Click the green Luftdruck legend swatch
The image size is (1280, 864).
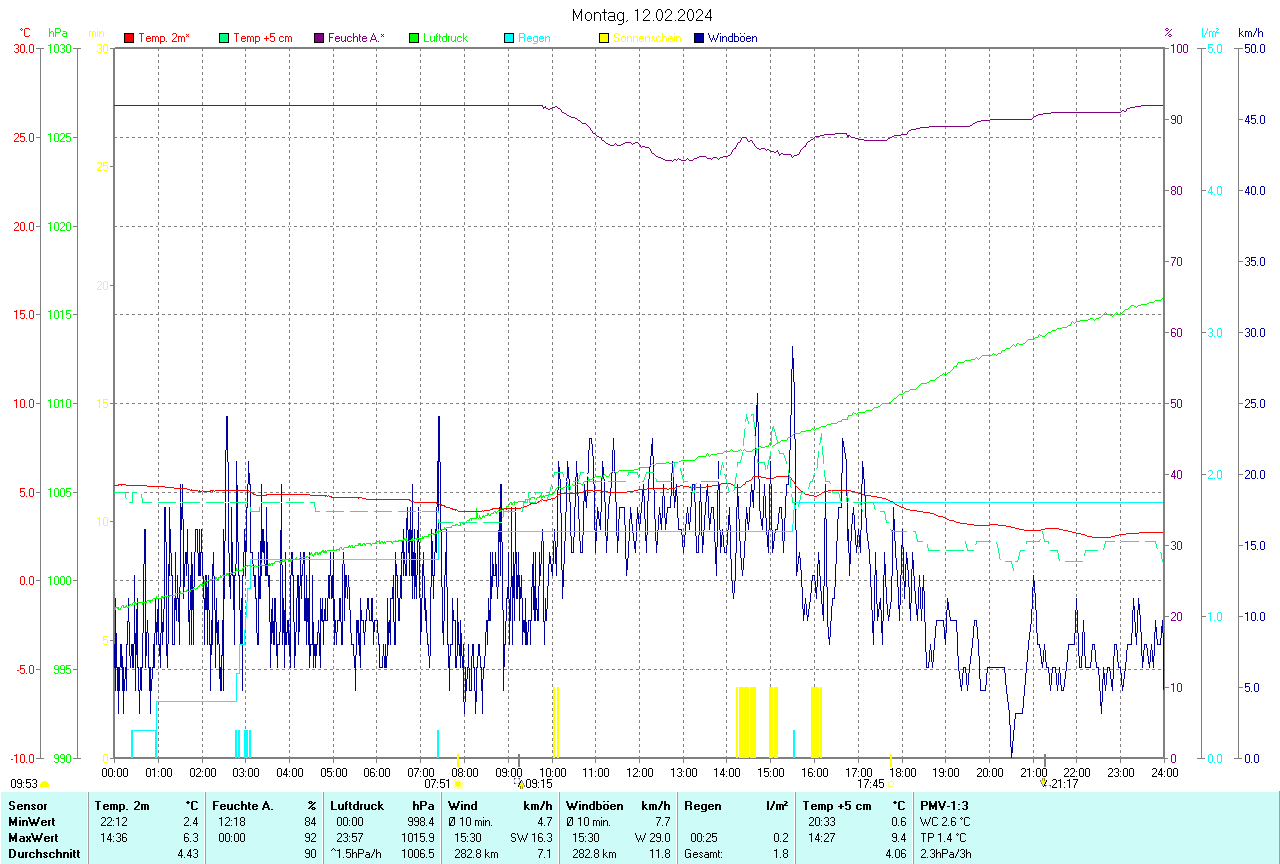pos(414,38)
